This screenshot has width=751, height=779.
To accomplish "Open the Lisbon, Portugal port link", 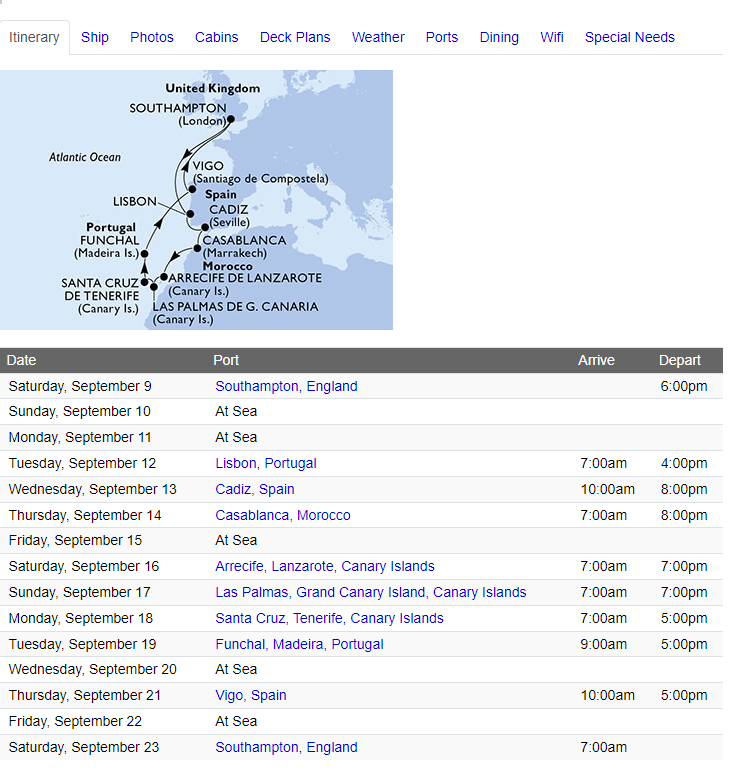I will (266, 463).
